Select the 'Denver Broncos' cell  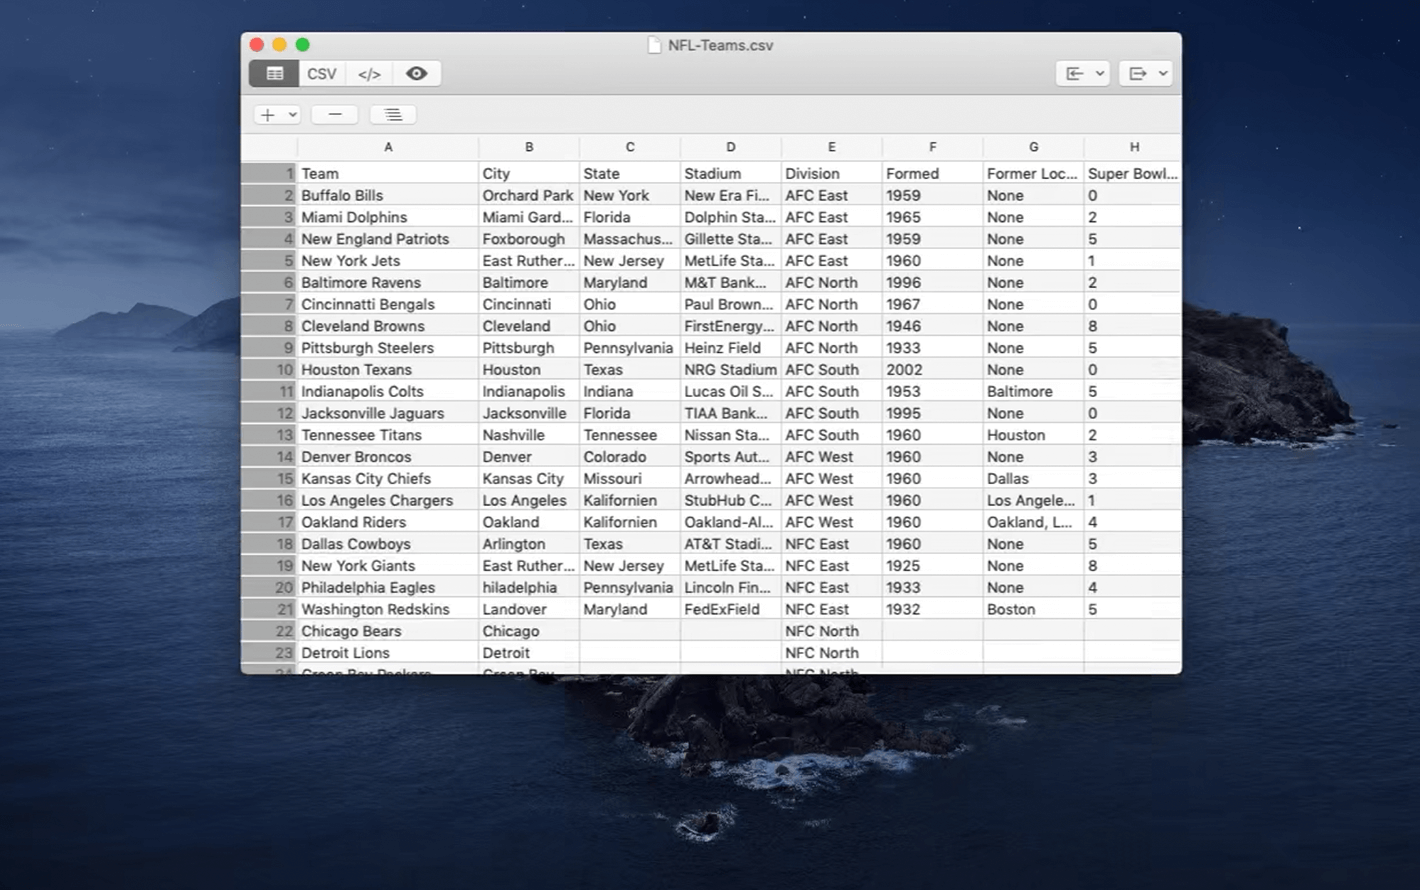[x=388, y=457]
